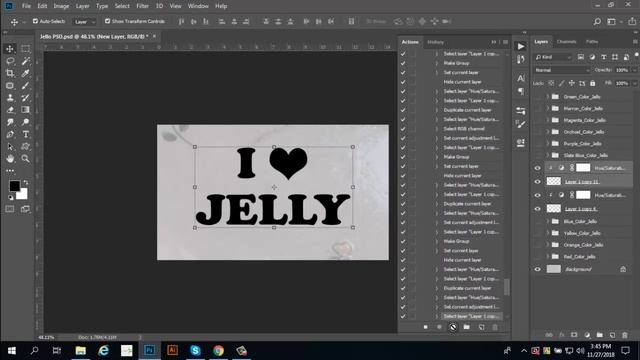
Task: Change screen mode icon in toolbar
Action: click(25, 209)
